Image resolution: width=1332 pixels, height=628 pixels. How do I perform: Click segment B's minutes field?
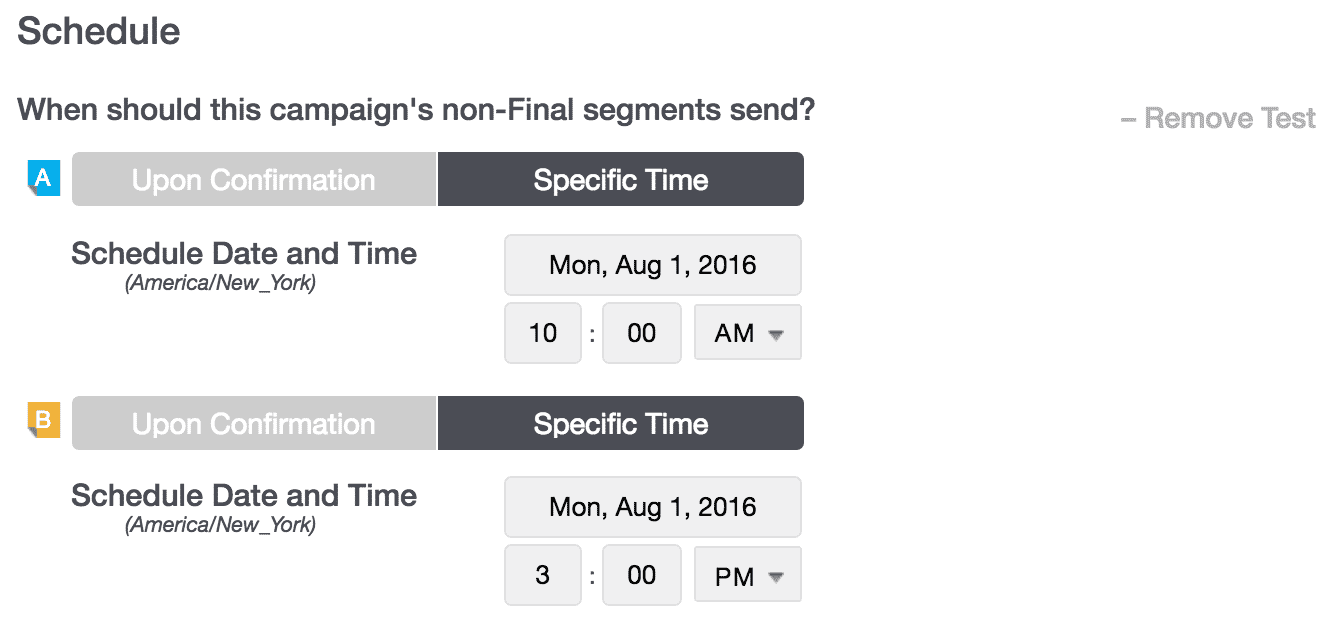point(641,575)
